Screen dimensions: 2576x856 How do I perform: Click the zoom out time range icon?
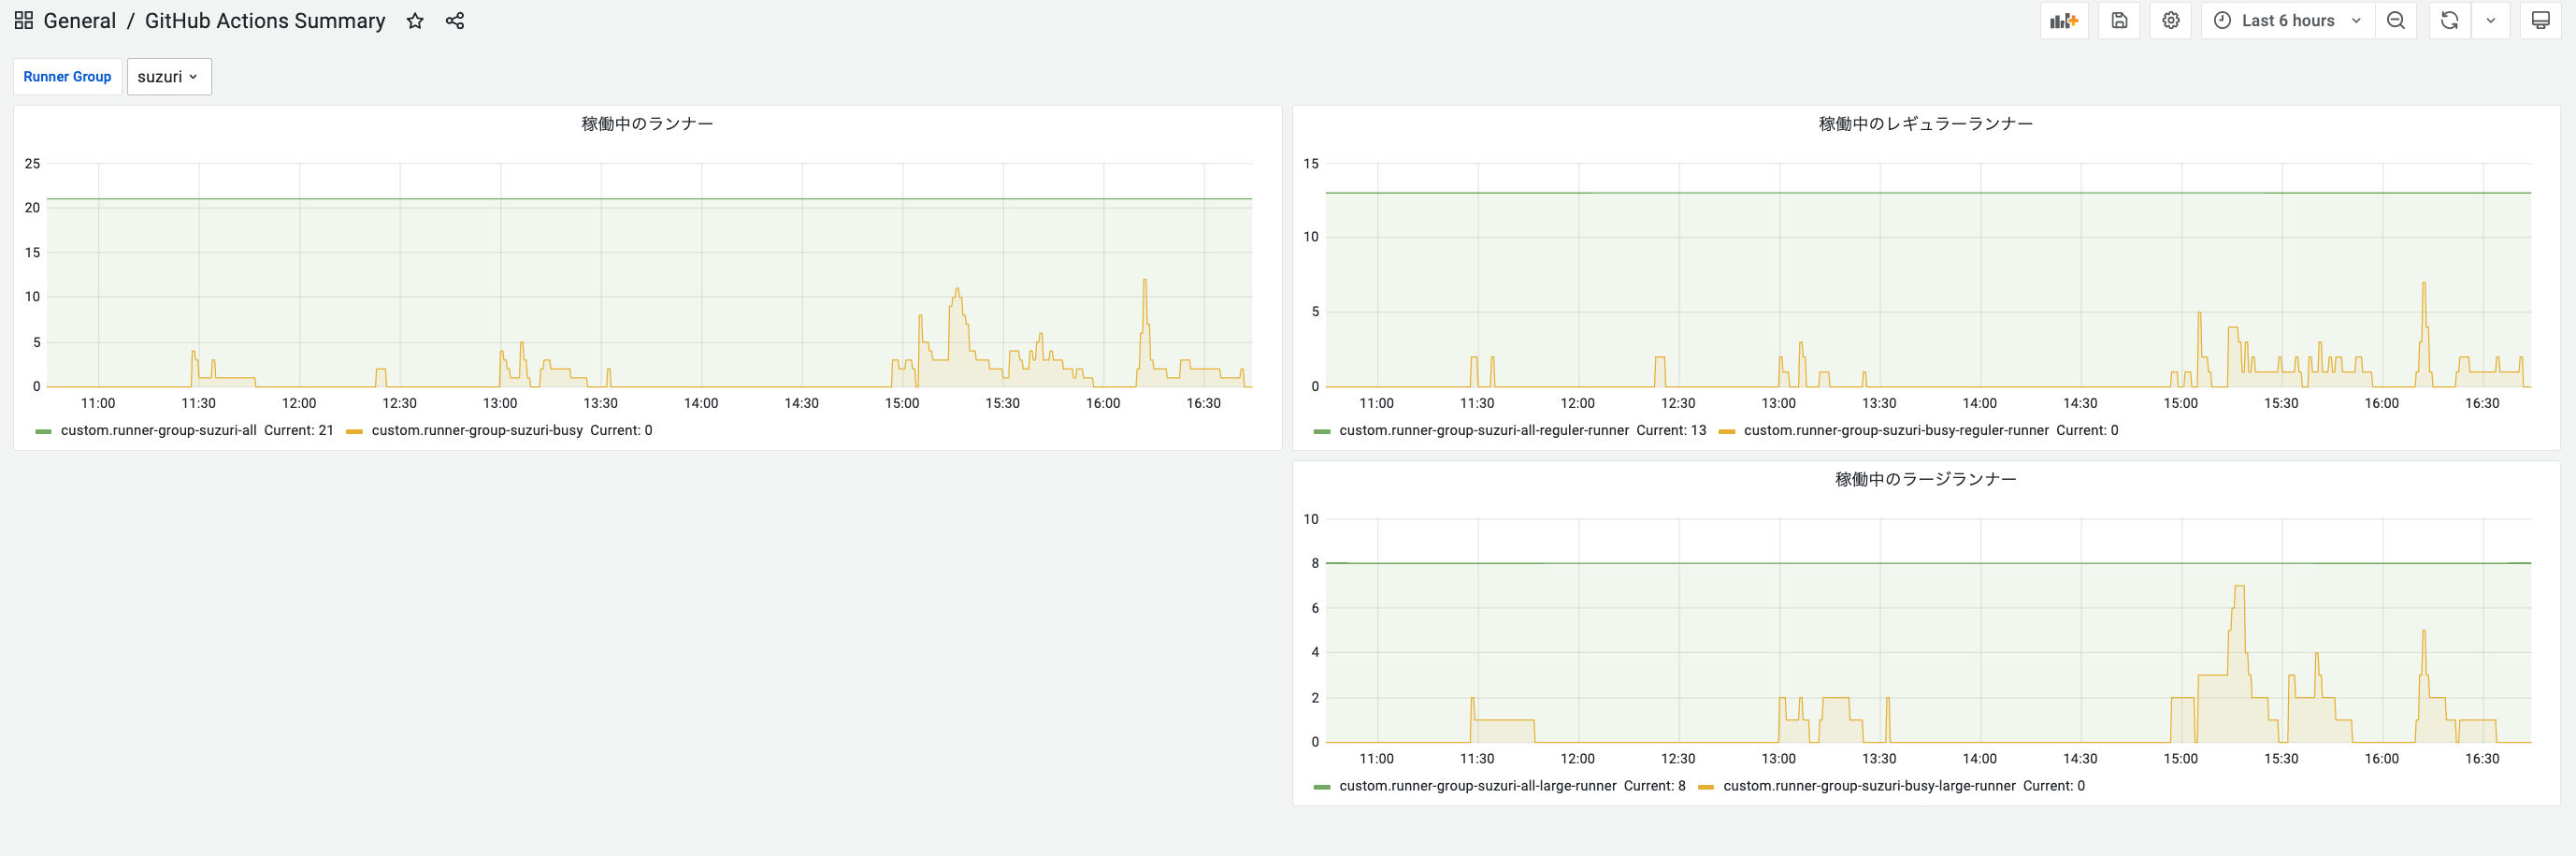click(x=2396, y=20)
